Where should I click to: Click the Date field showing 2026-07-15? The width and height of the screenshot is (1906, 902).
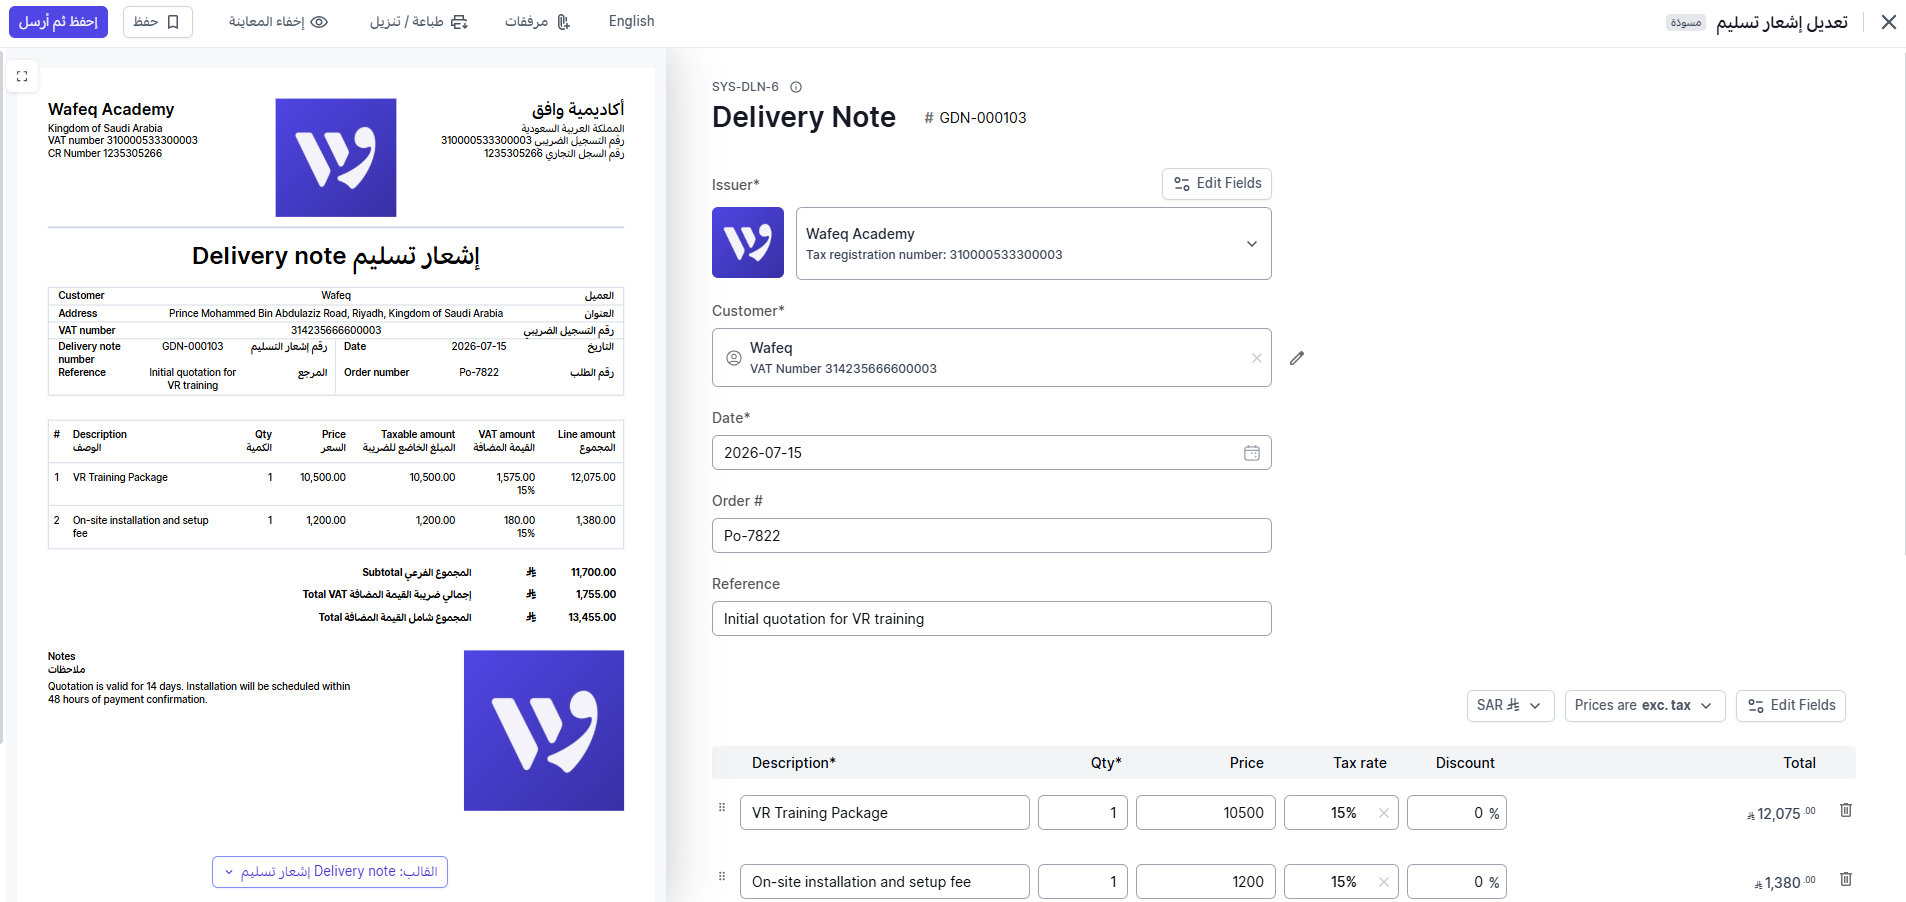(x=992, y=453)
